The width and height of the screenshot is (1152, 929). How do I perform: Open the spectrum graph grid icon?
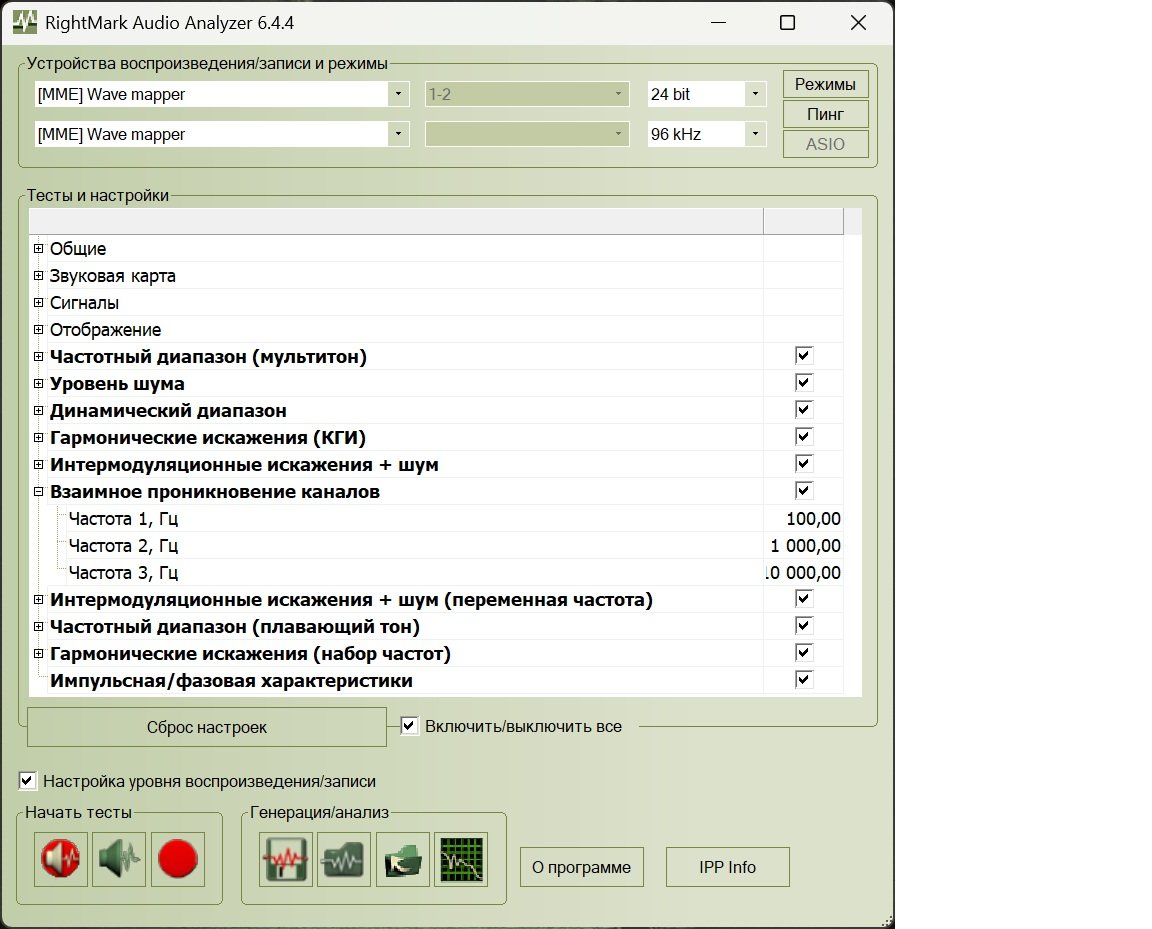point(461,859)
